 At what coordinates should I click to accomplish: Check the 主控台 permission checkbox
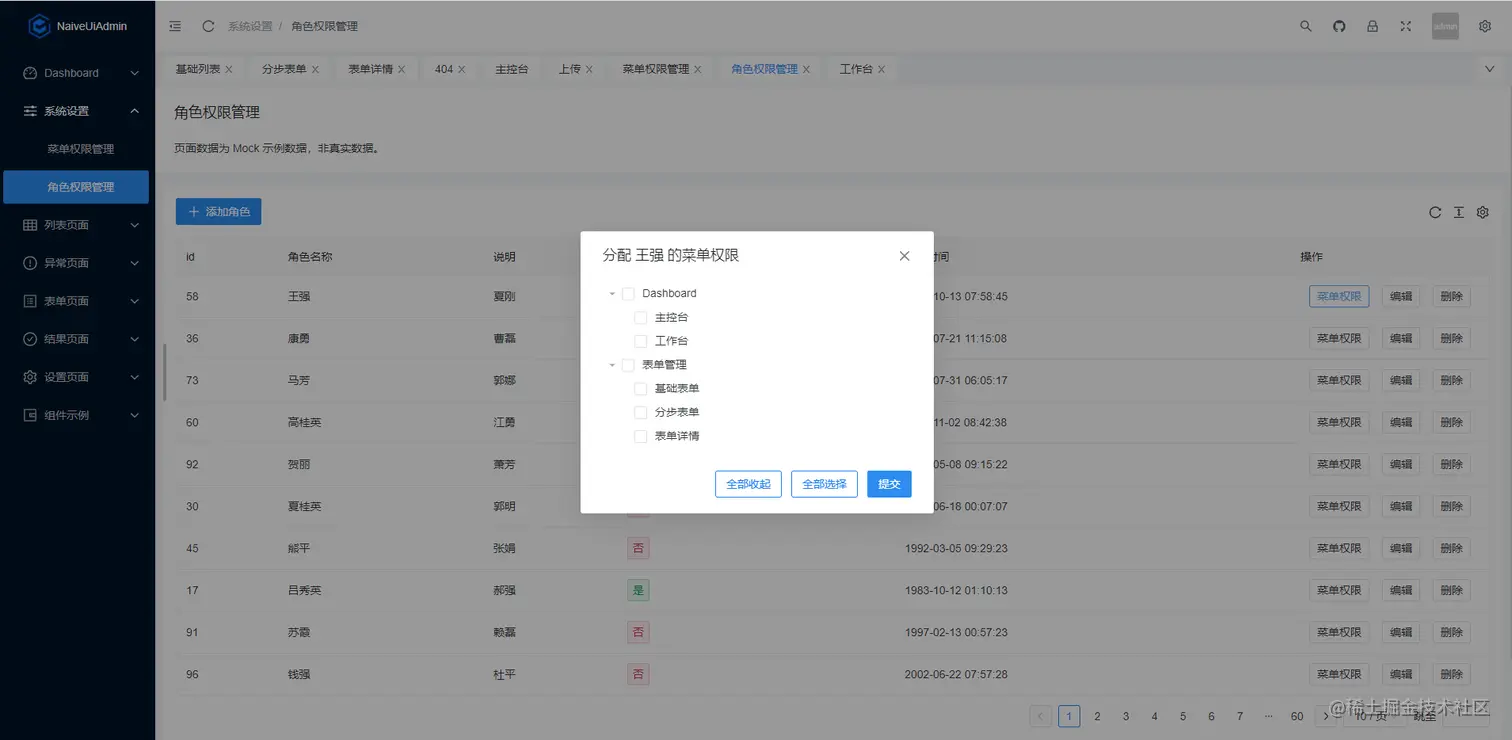640,317
